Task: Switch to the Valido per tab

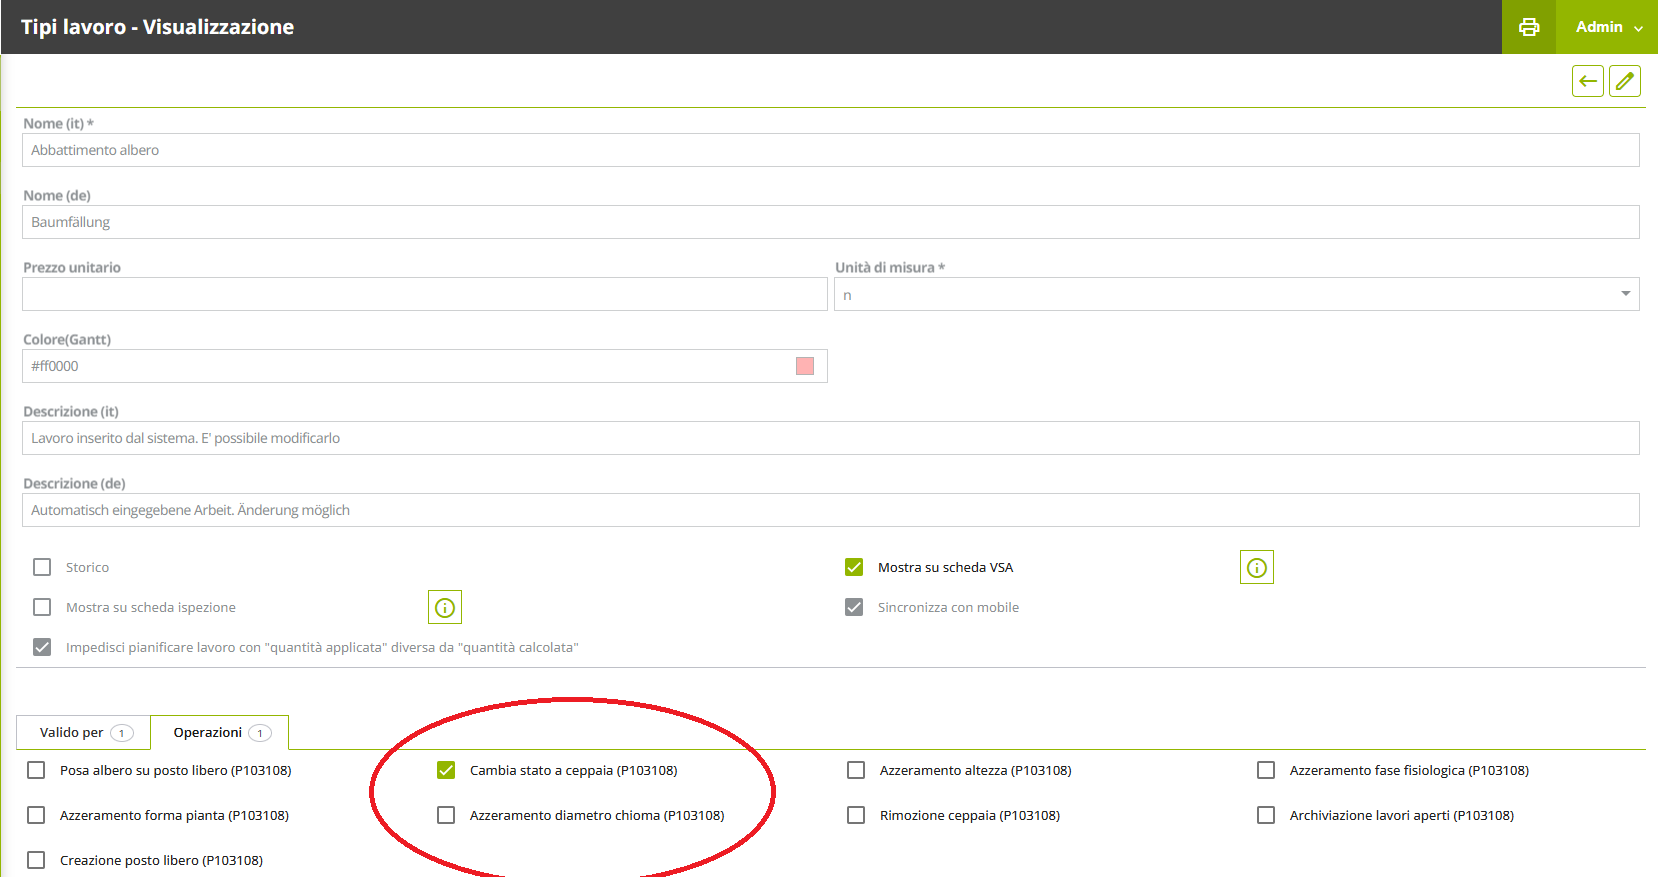Action: point(84,733)
